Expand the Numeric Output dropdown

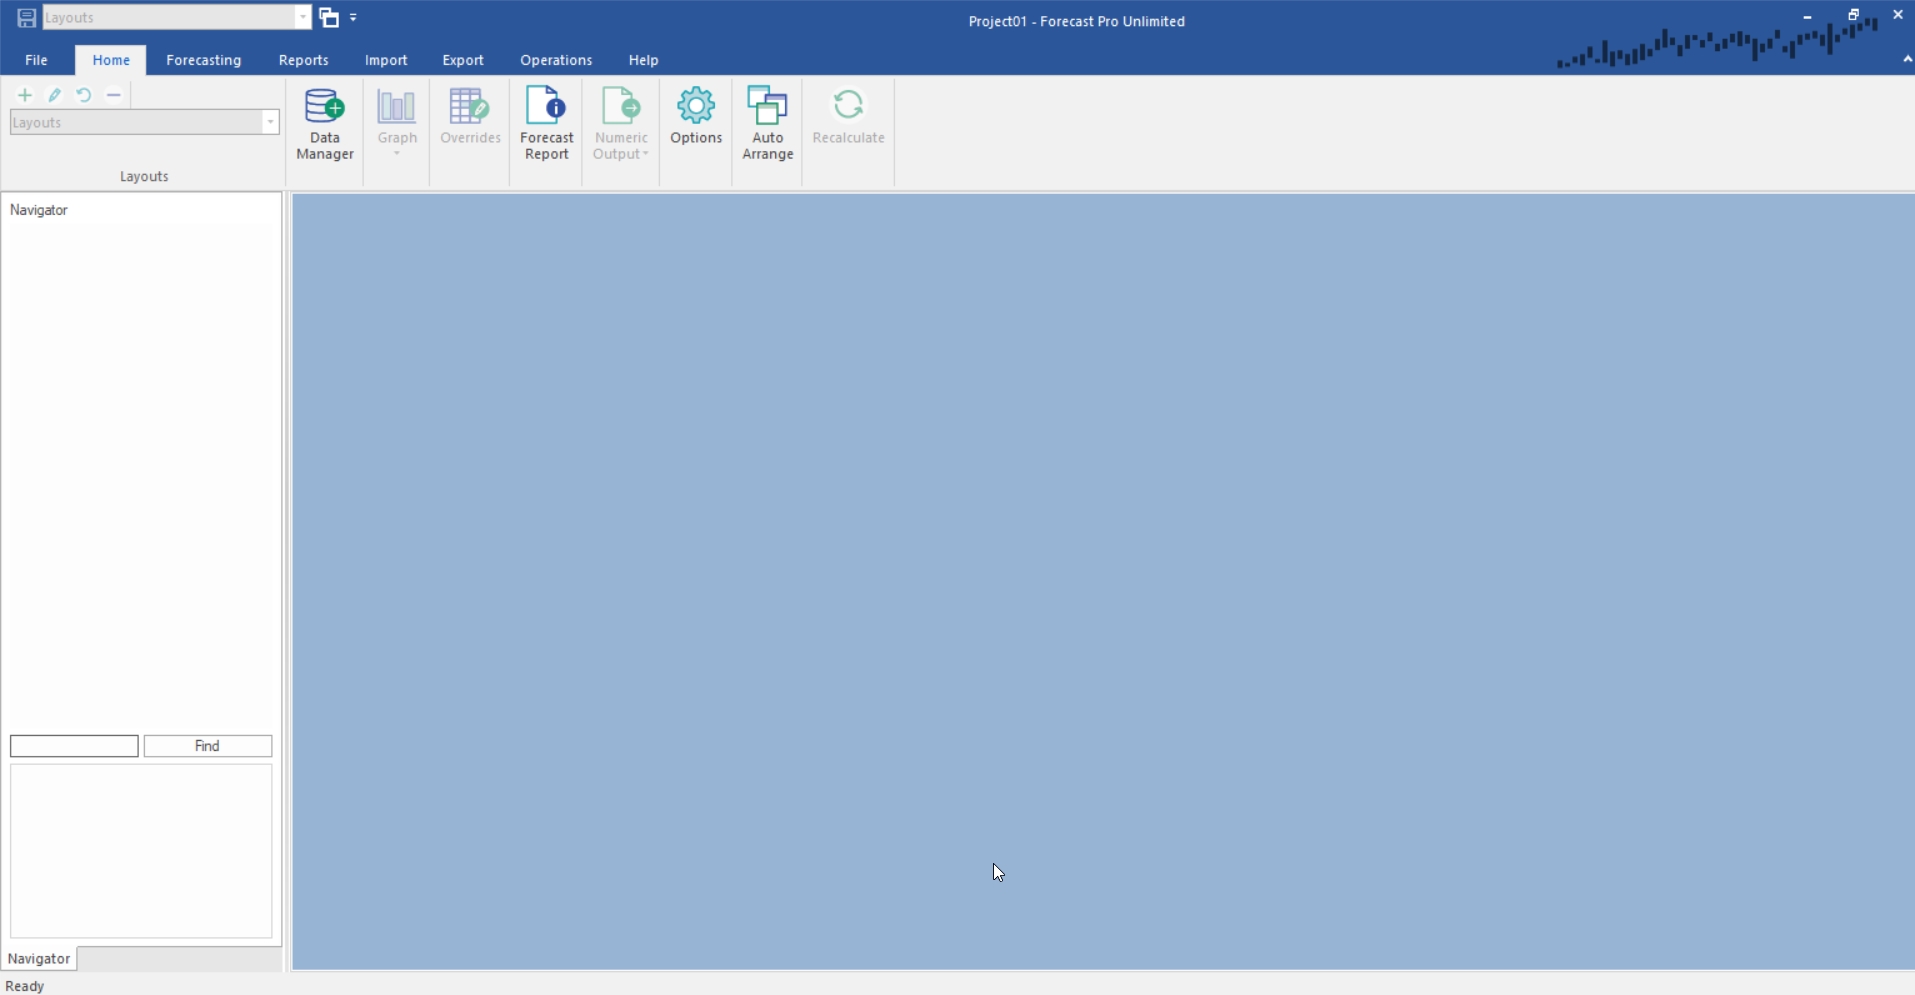tap(645, 154)
